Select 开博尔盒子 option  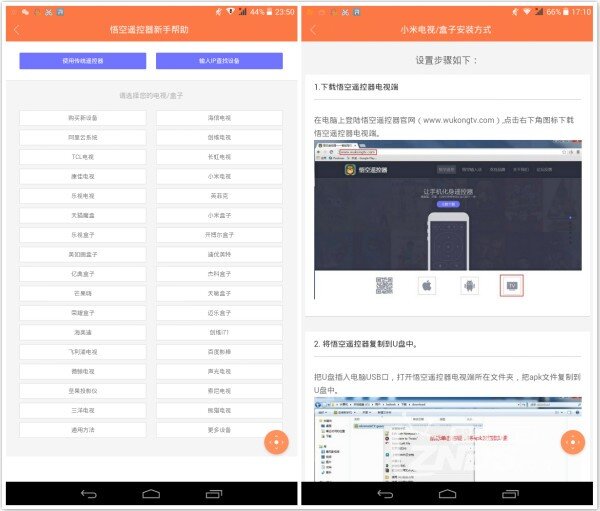pos(219,235)
